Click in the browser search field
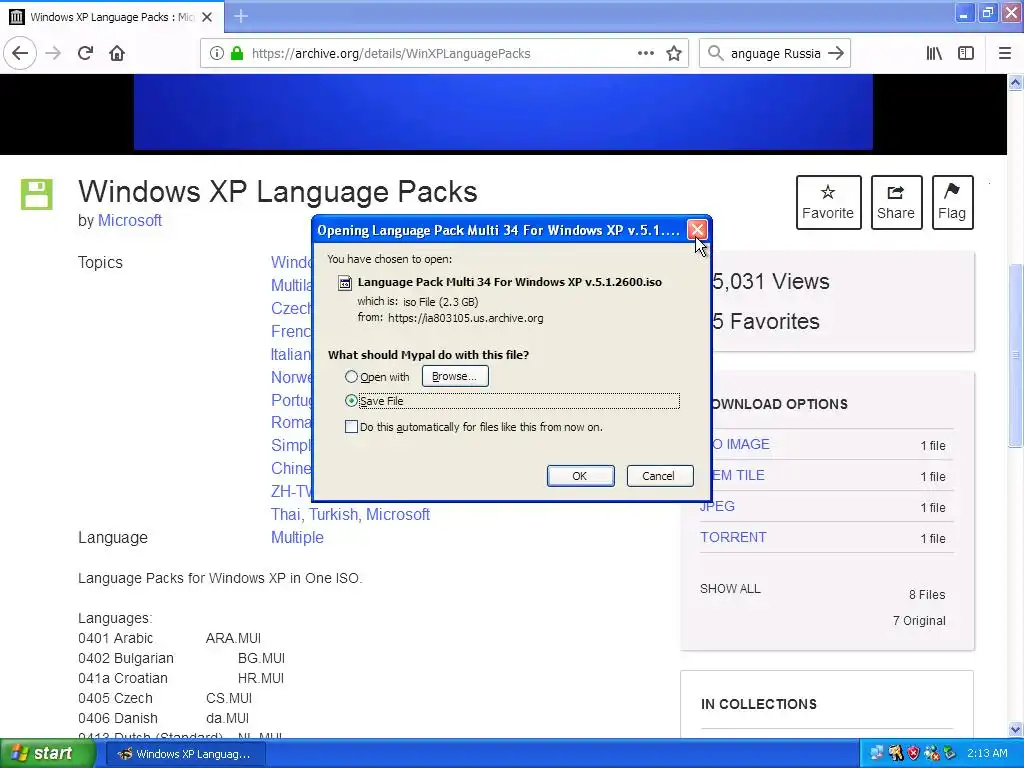 (775, 54)
